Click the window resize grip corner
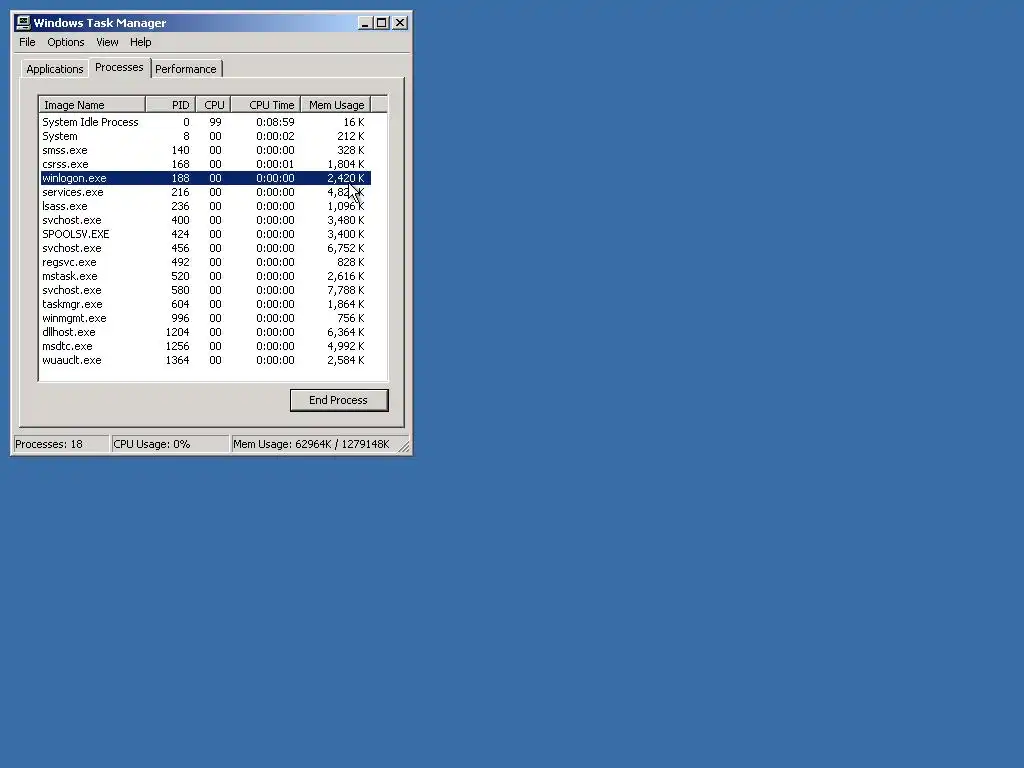This screenshot has height=768, width=1024. pos(404,447)
